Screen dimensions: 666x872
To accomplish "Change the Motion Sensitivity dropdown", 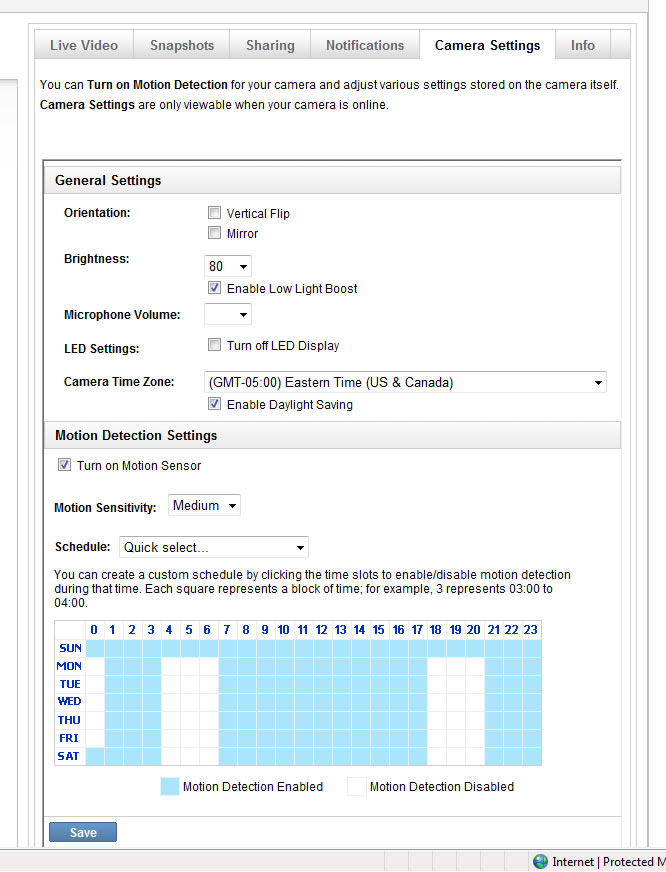I will (205, 506).
